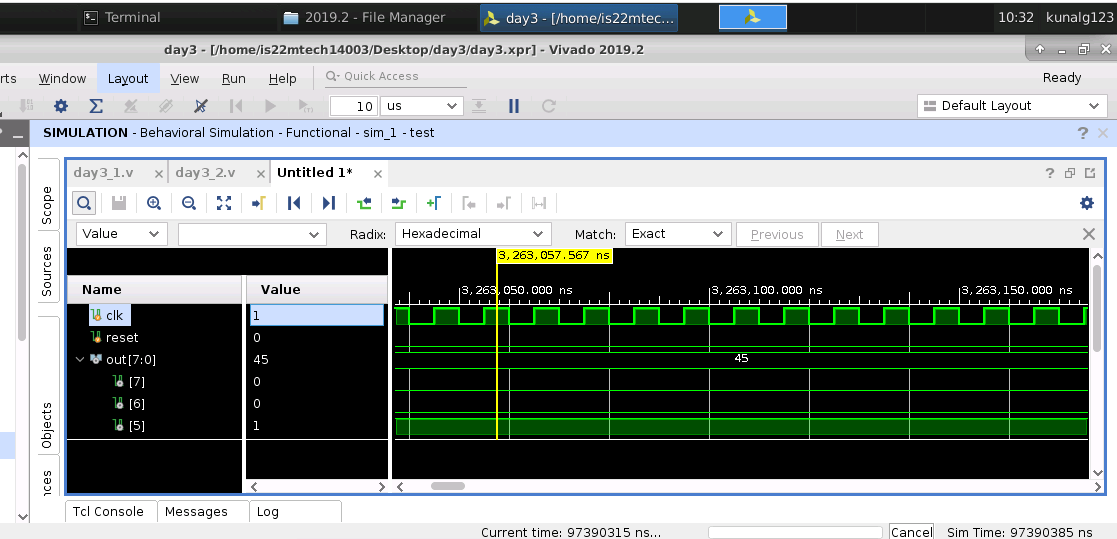Pause the running simulation
Image resolution: width=1117 pixels, height=539 pixels.
(x=514, y=106)
